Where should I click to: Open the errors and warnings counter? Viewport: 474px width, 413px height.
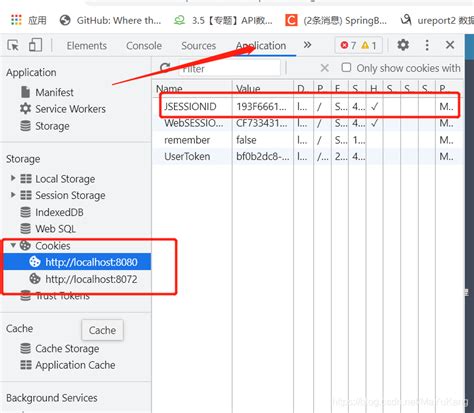point(358,45)
